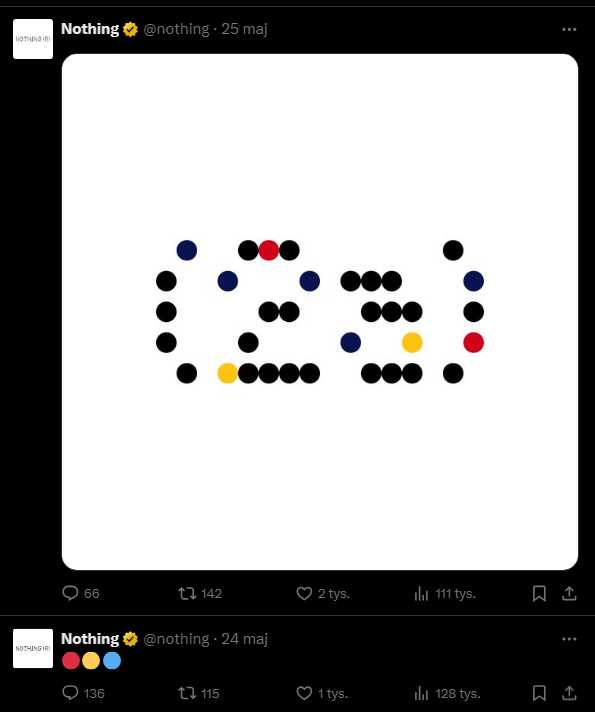Share the 24 maj Nothing tweet
The height and width of the screenshot is (712, 595).
(569, 693)
